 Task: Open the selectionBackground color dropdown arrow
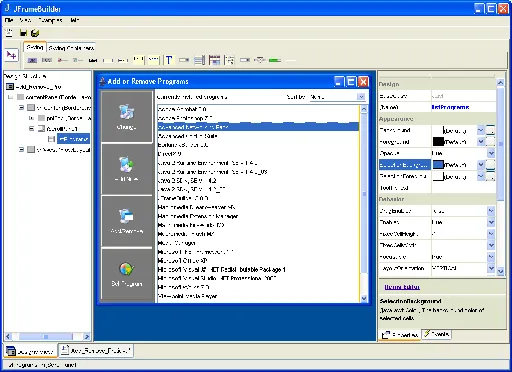481,165
